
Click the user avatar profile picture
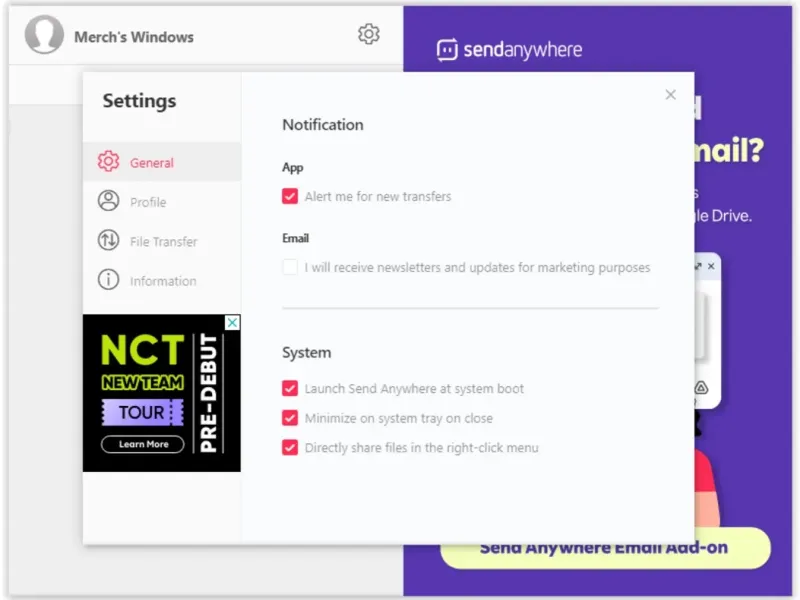pos(44,34)
